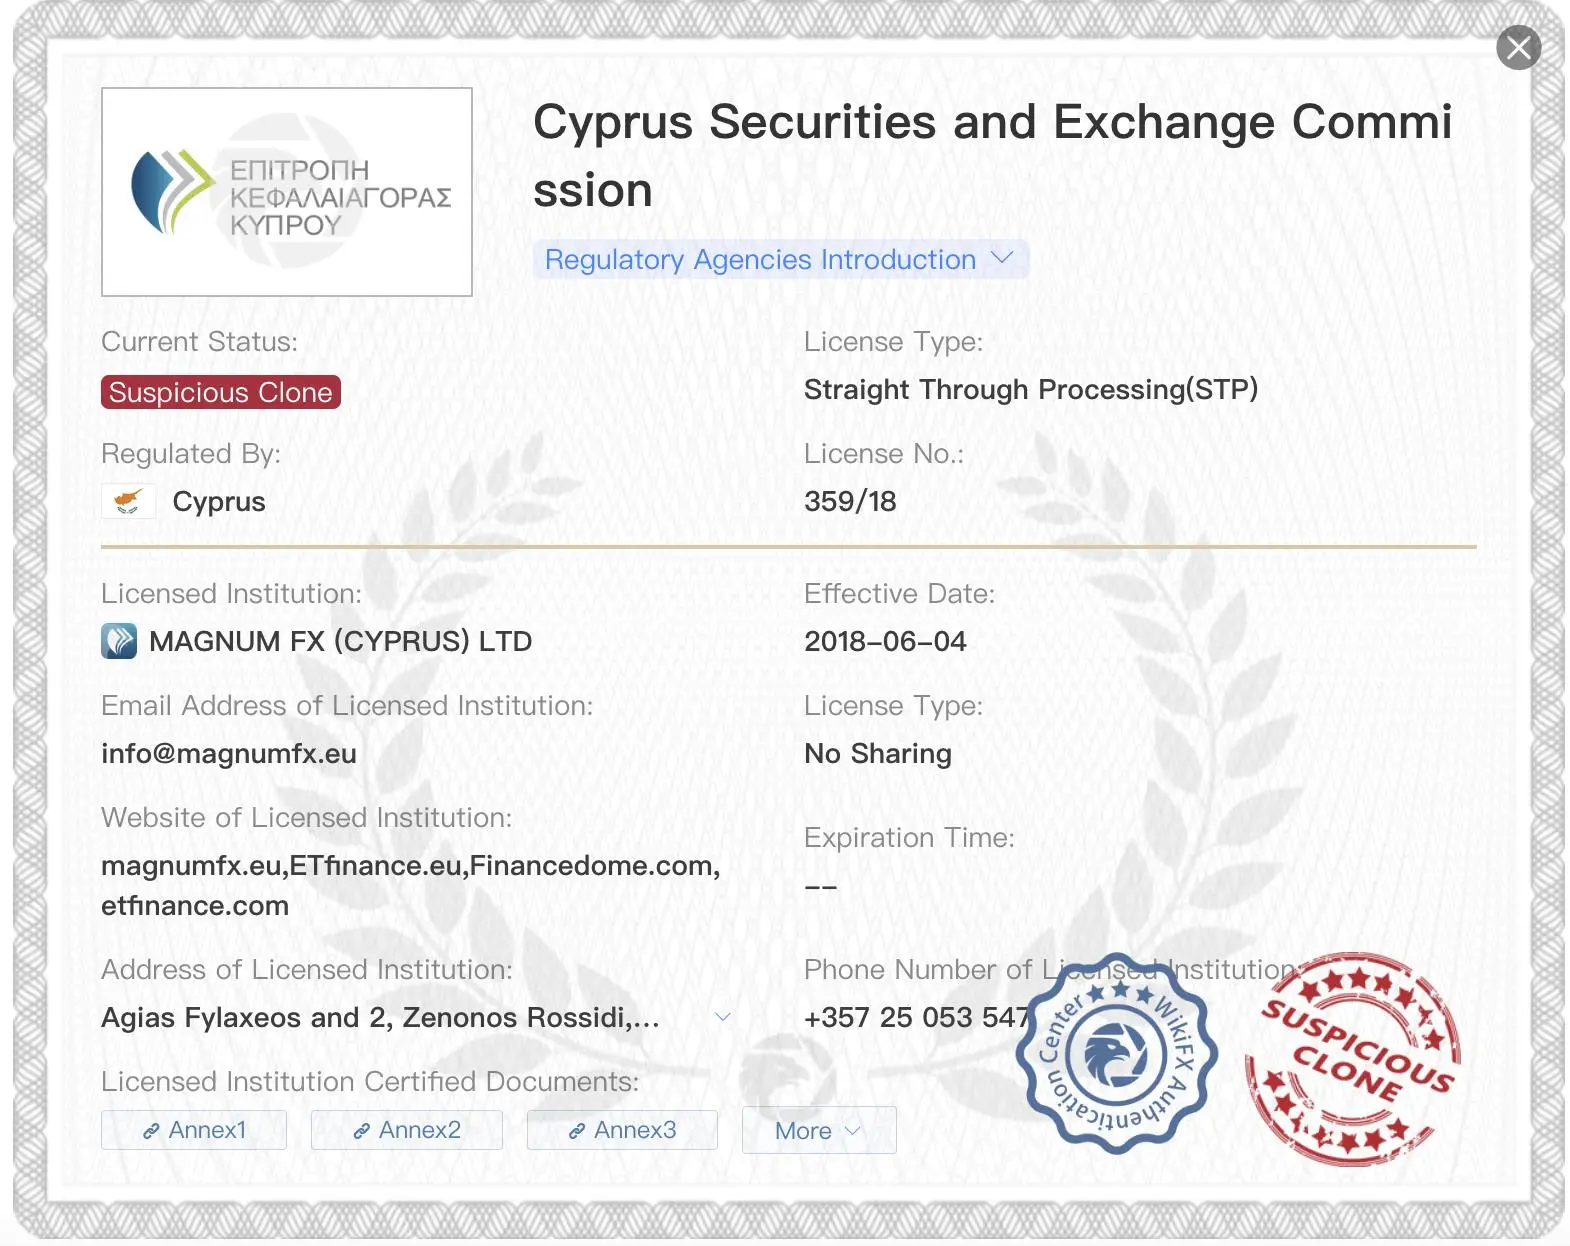Click the red Suspicious Clone stamp
This screenshot has width=1570, height=1246.
(x=1353, y=1058)
